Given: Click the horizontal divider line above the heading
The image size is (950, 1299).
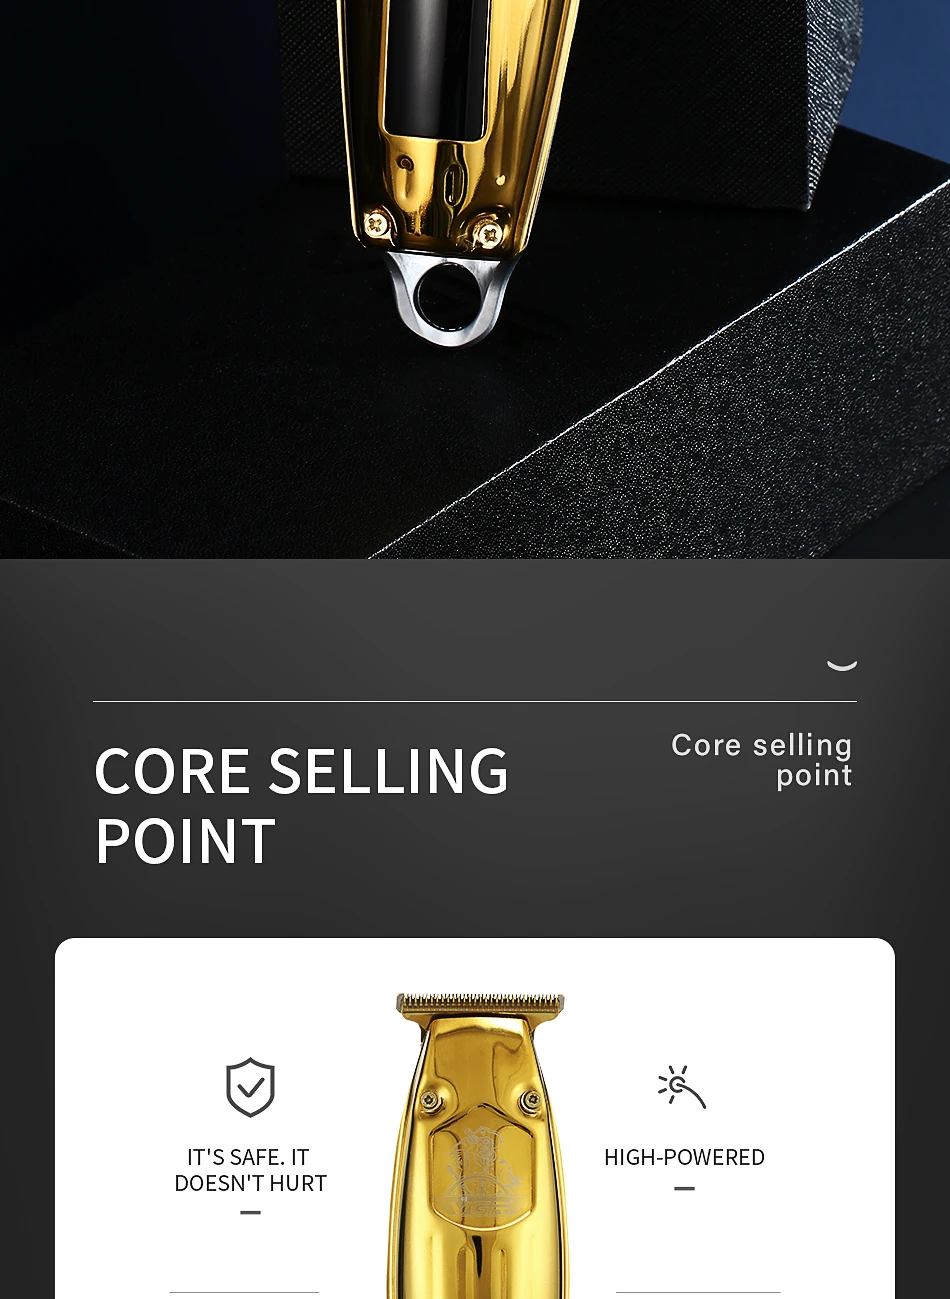Looking at the screenshot, I should click(x=475, y=701).
